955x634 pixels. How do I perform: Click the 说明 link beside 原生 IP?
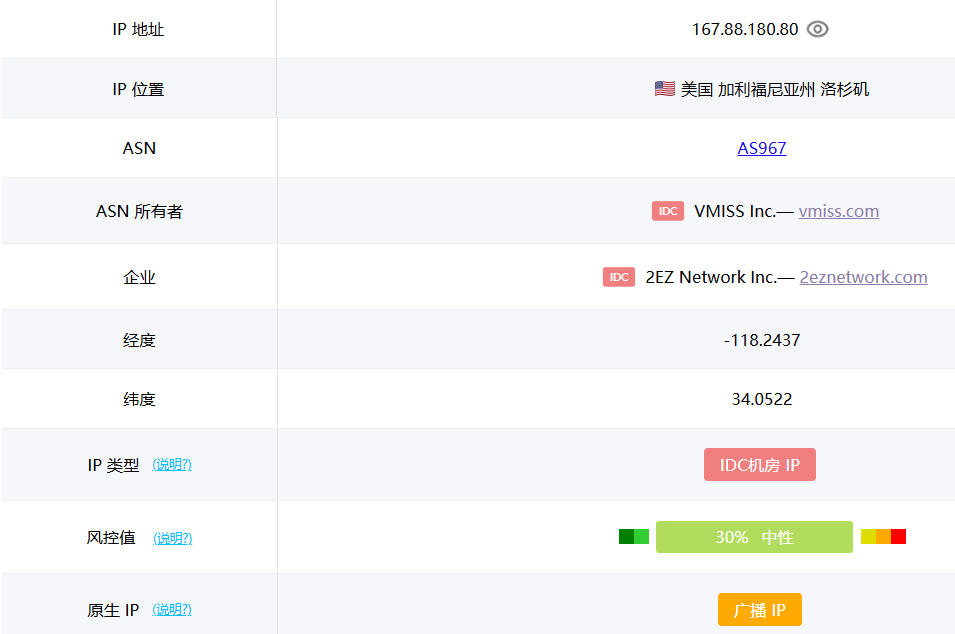172,610
